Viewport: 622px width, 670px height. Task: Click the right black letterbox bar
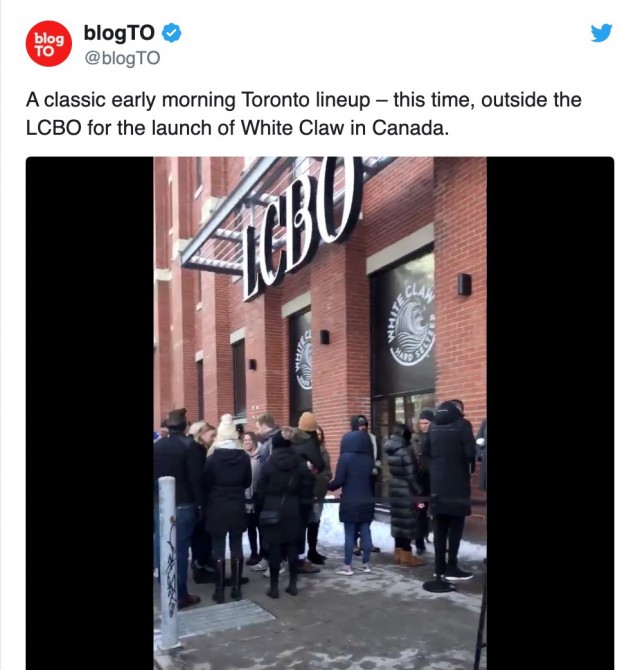tap(550, 413)
